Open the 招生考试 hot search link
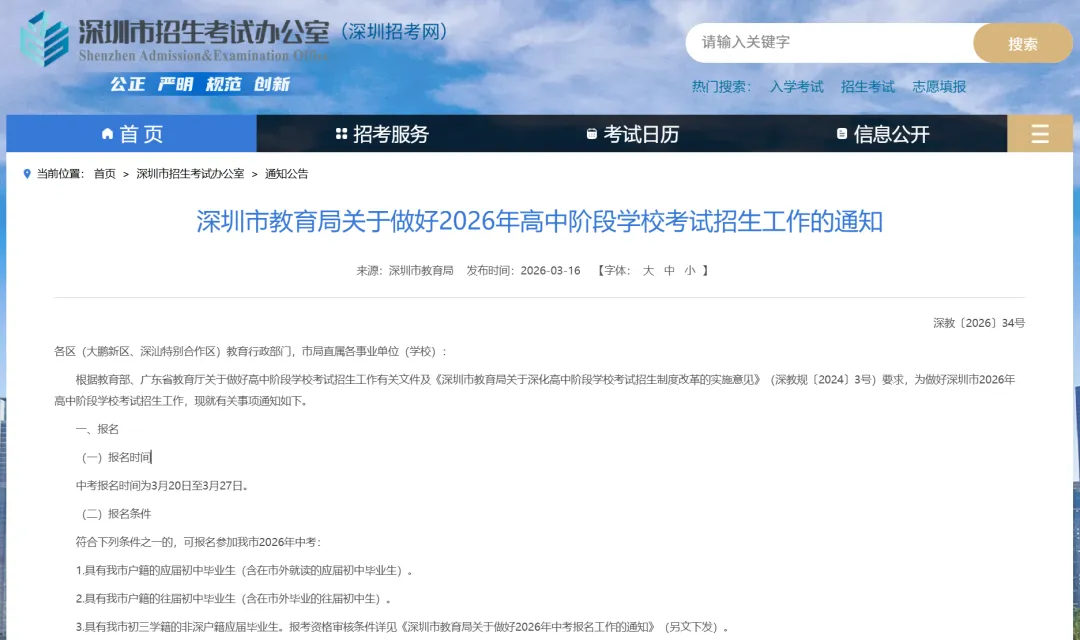 click(868, 86)
